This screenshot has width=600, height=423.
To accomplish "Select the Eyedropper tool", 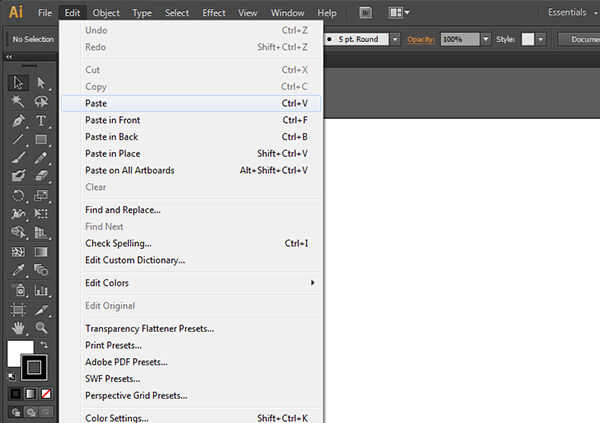I will 18,270.
